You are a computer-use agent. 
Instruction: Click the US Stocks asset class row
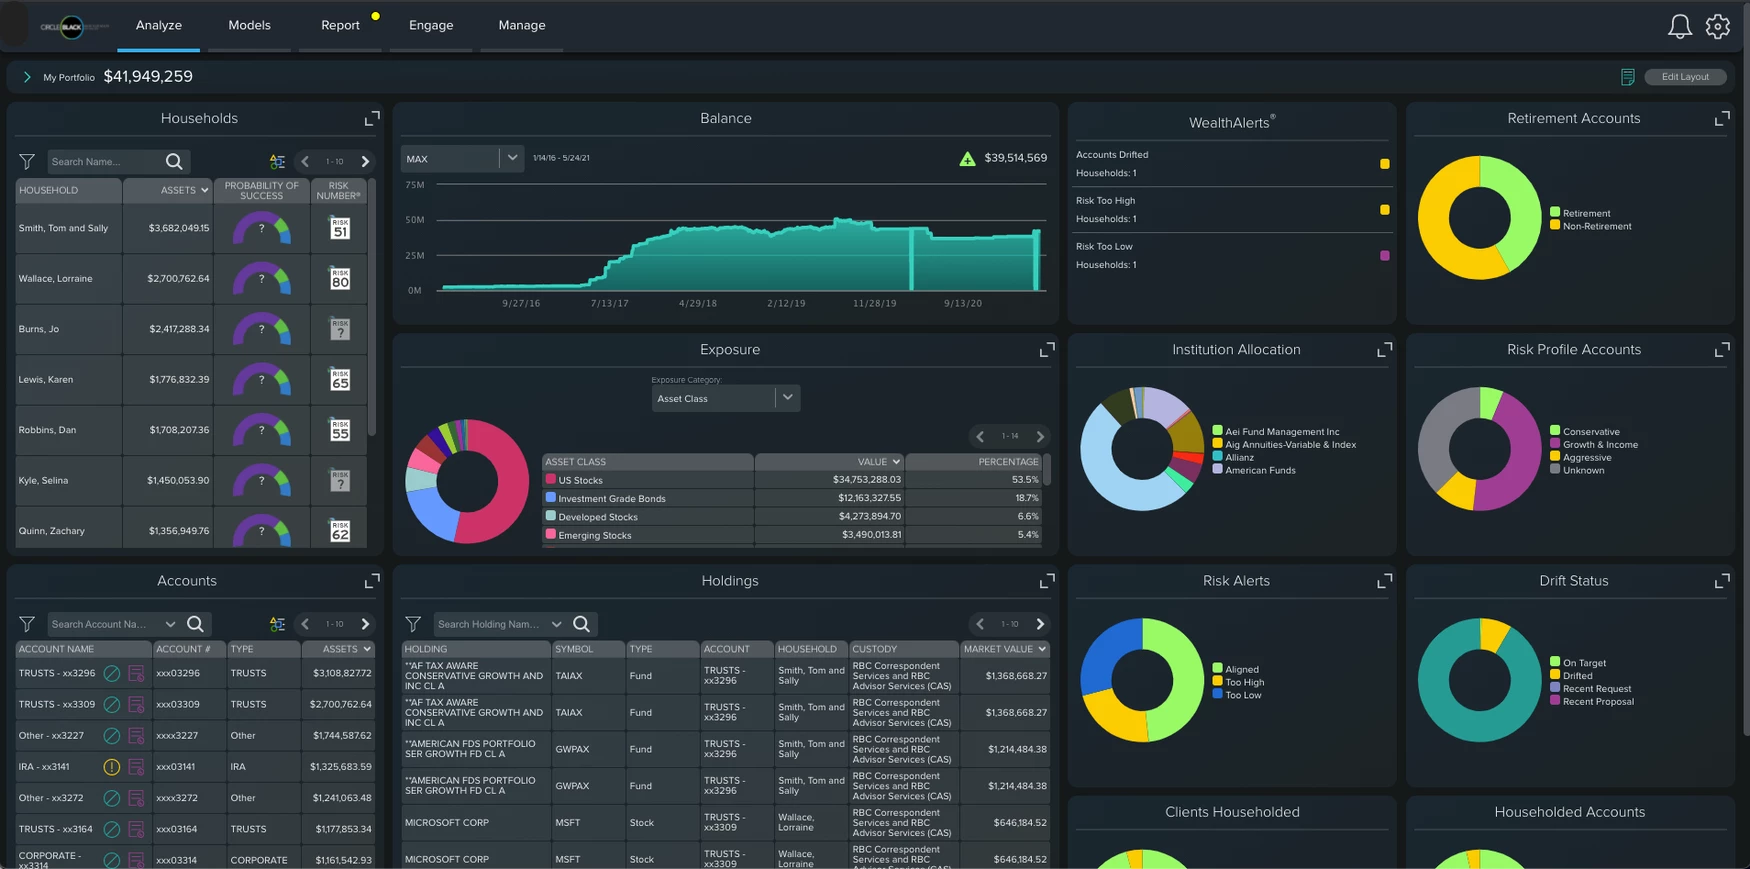pyautogui.click(x=792, y=480)
